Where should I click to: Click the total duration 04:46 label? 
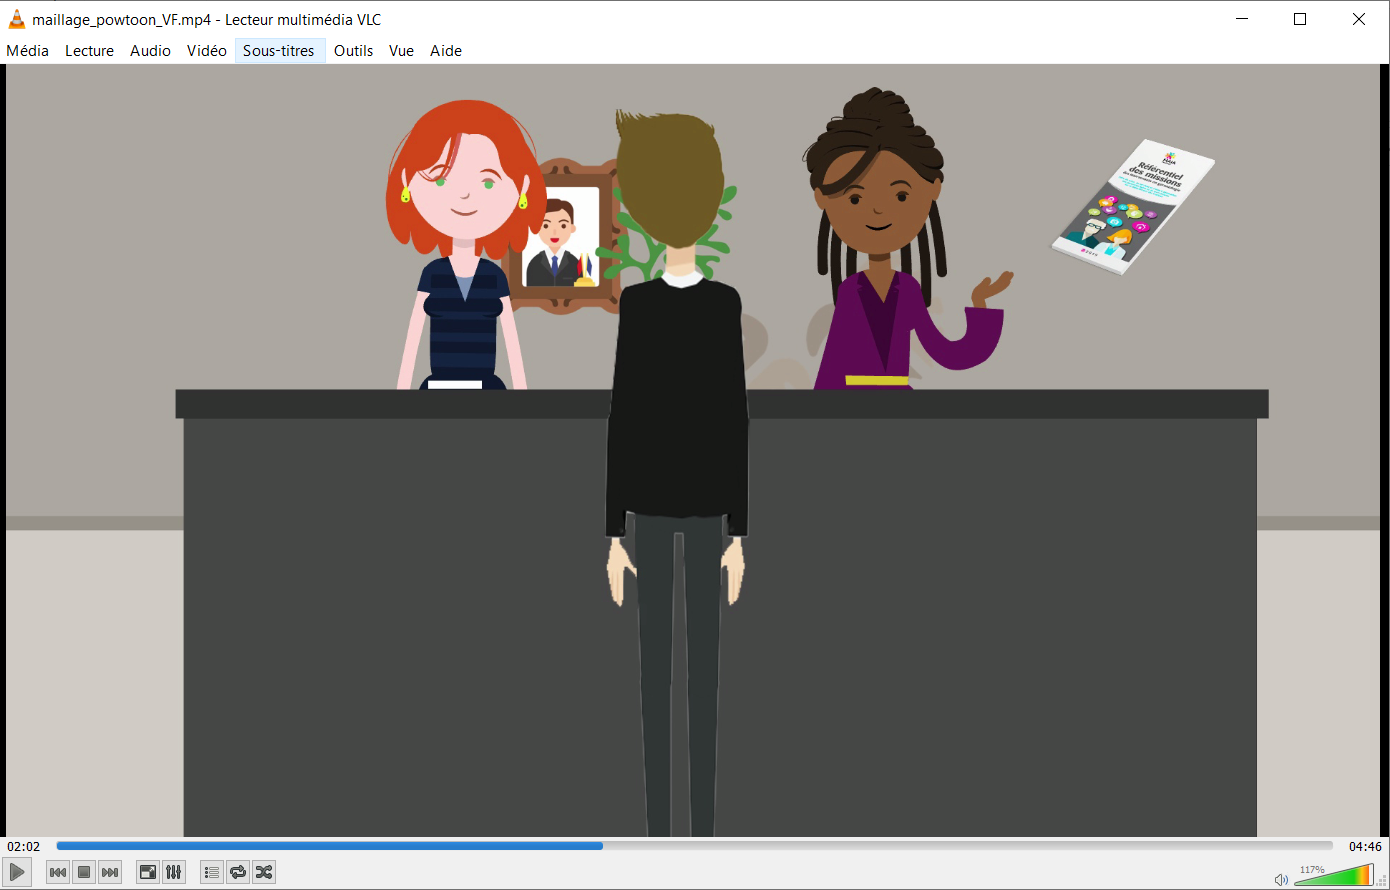(x=1365, y=846)
